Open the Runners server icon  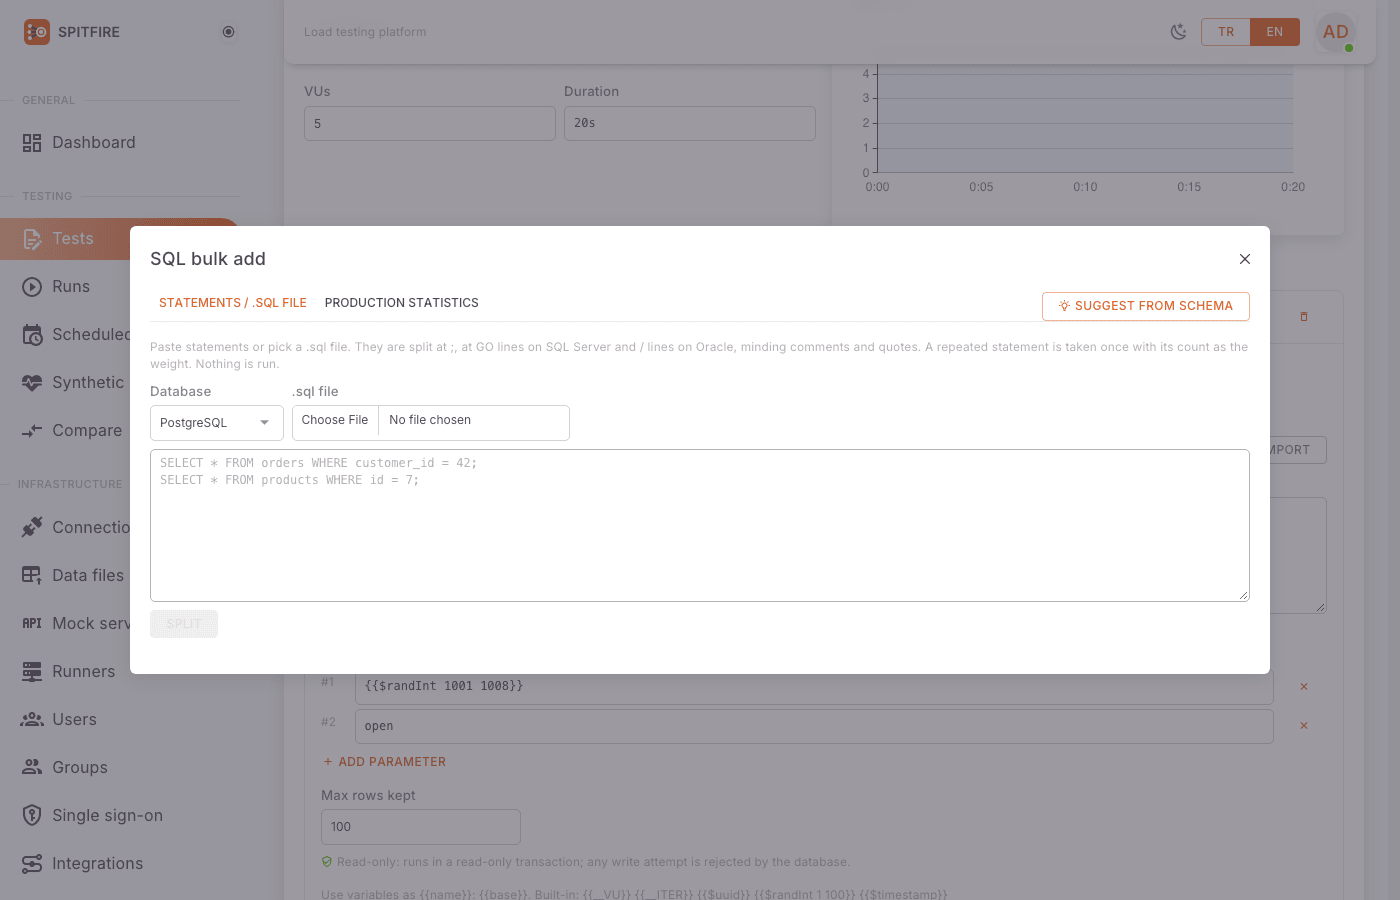tap(32, 671)
